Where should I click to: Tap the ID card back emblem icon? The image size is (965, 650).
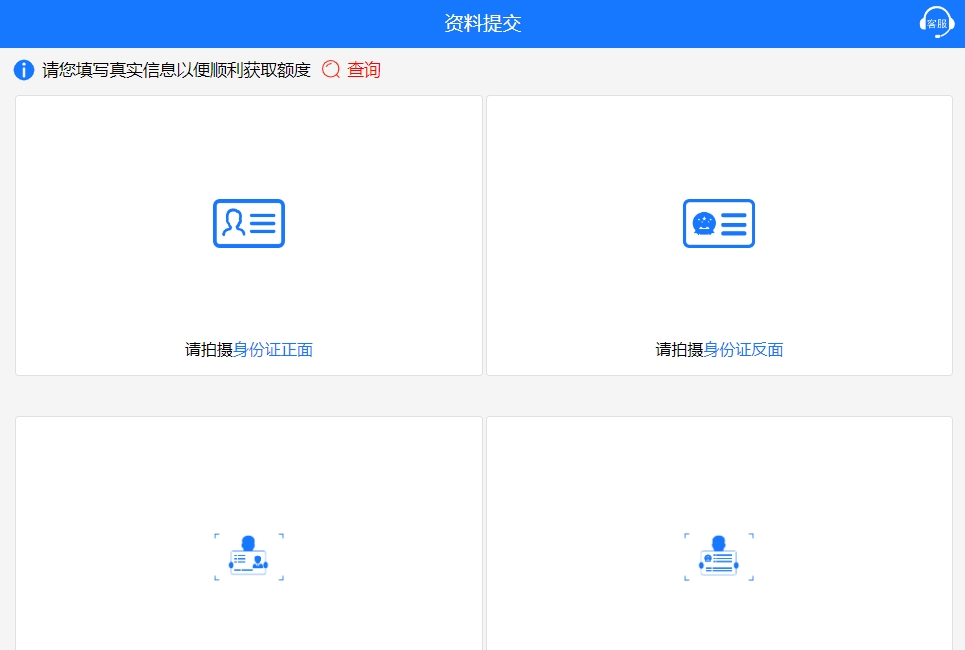coord(719,223)
